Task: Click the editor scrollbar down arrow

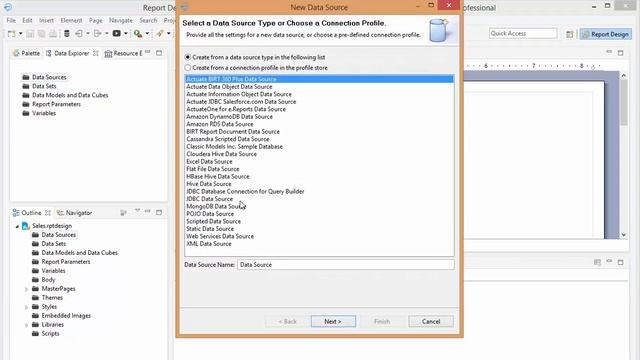Action: point(624,235)
